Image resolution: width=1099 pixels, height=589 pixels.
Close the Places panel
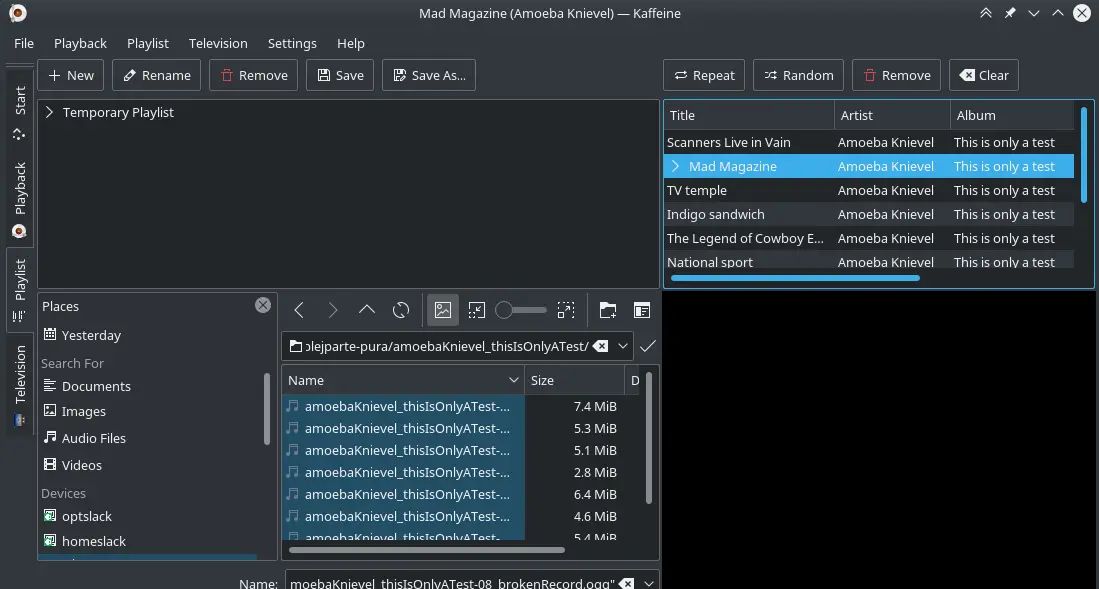(263, 305)
